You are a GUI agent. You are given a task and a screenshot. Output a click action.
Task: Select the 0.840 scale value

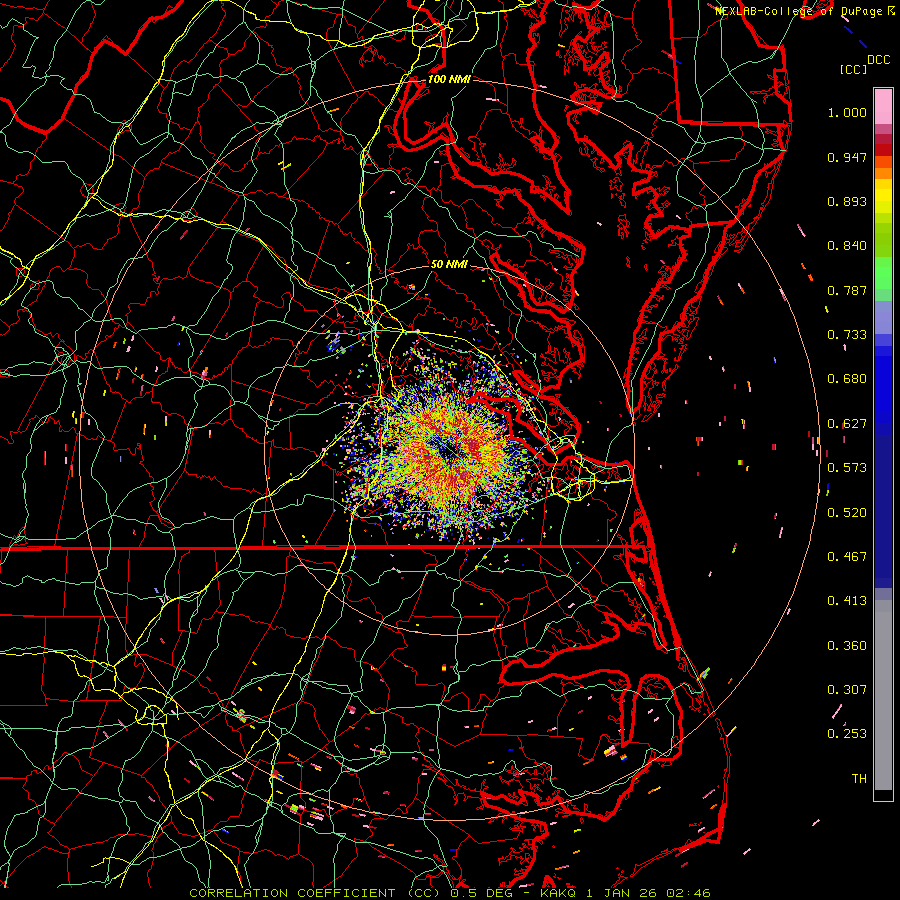[847, 246]
